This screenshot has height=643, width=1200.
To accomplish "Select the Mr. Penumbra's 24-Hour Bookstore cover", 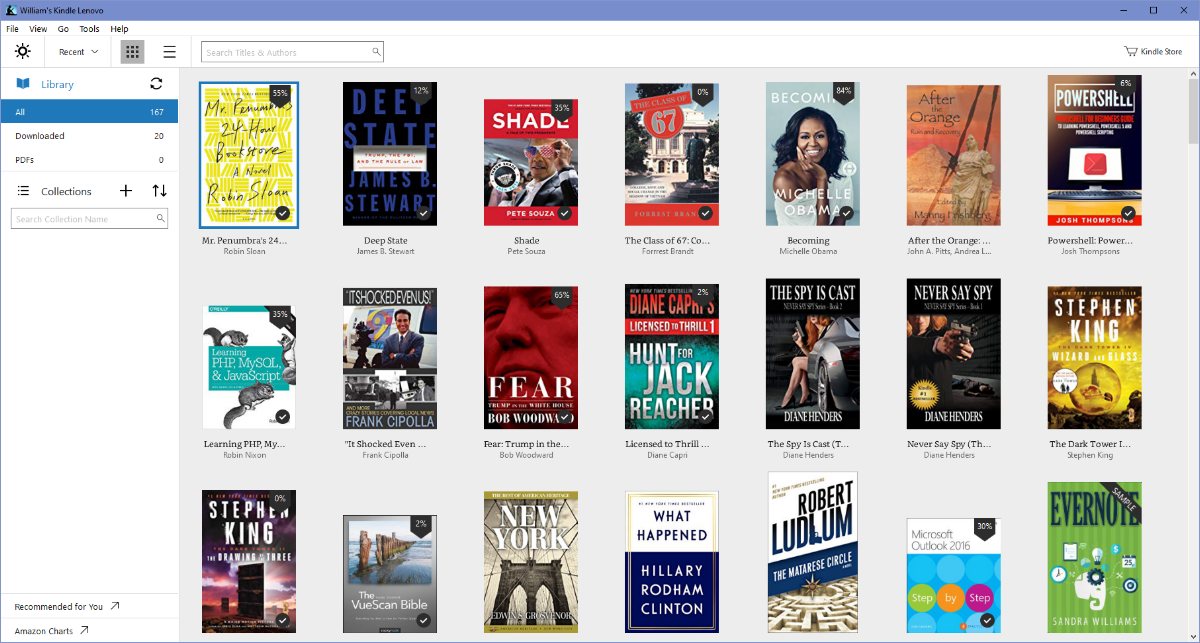I will [248, 155].
